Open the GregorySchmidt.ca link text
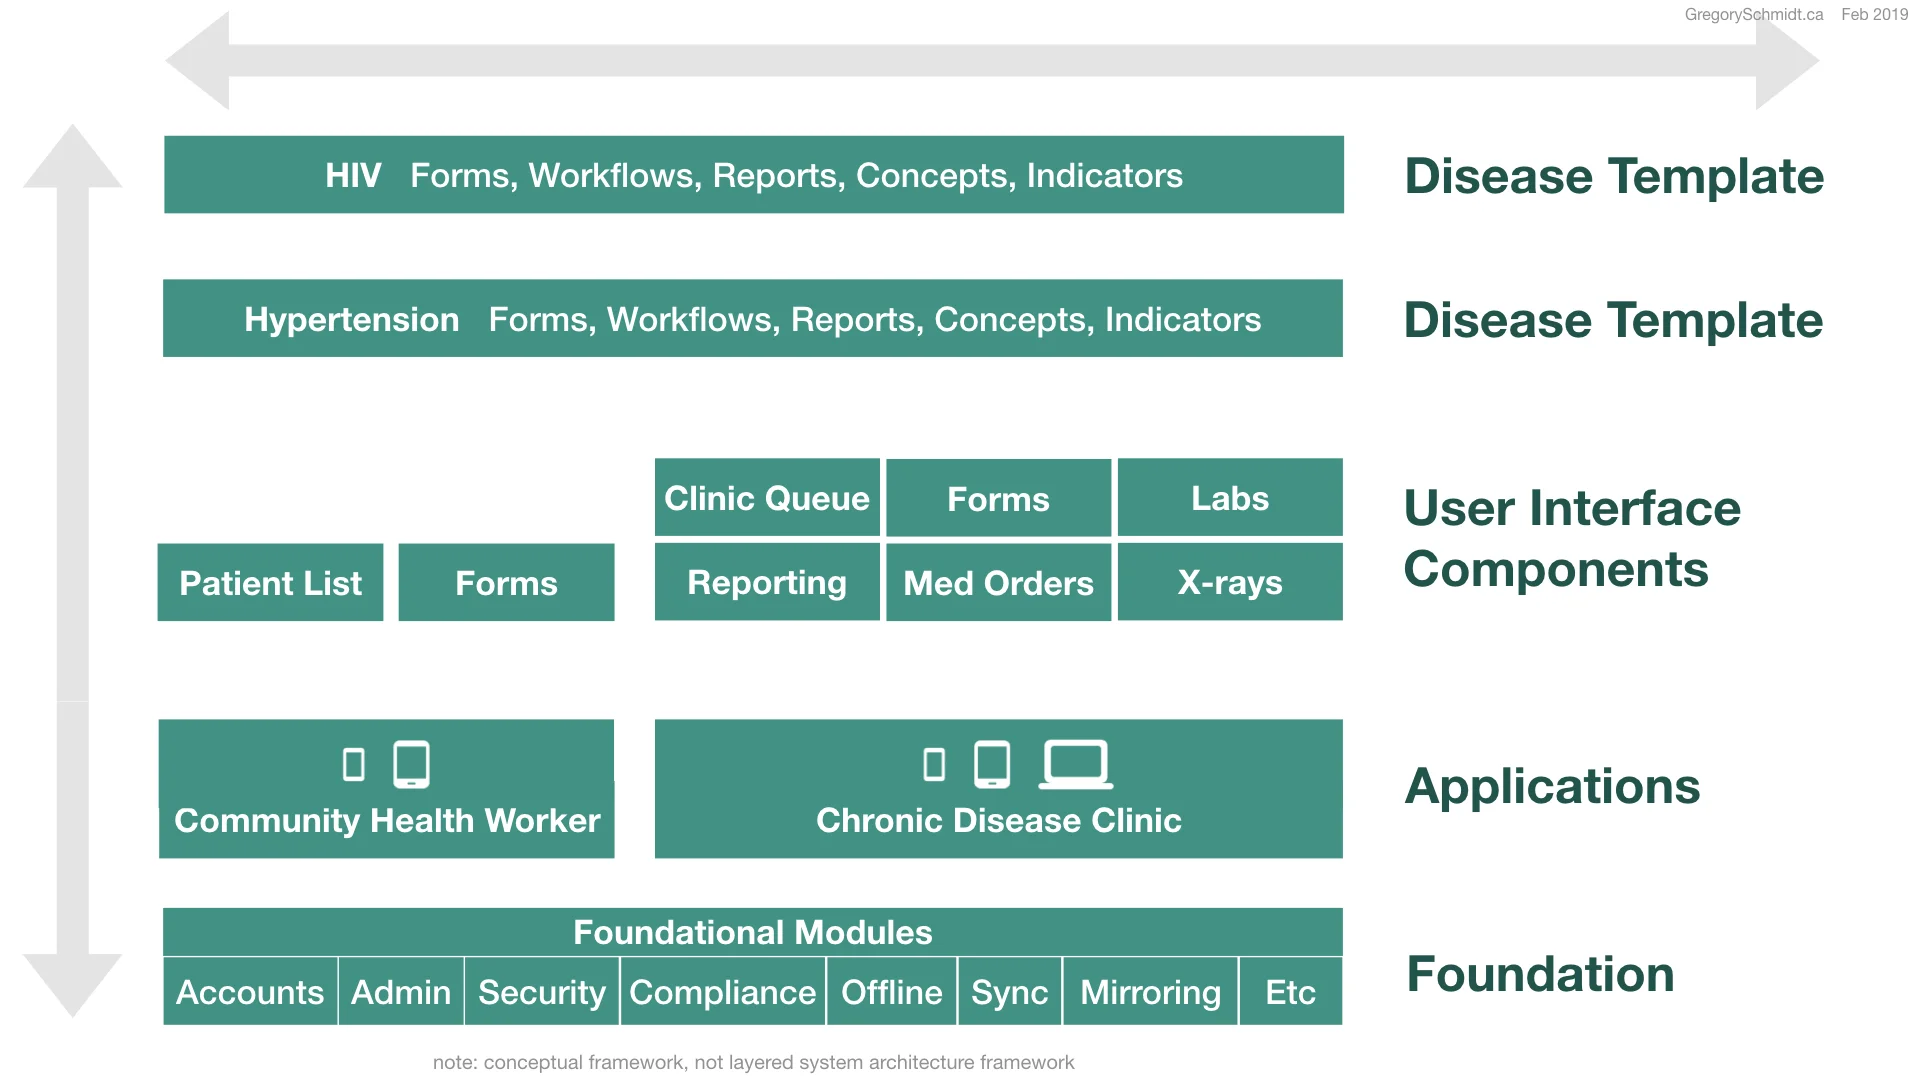 [x=1753, y=15]
